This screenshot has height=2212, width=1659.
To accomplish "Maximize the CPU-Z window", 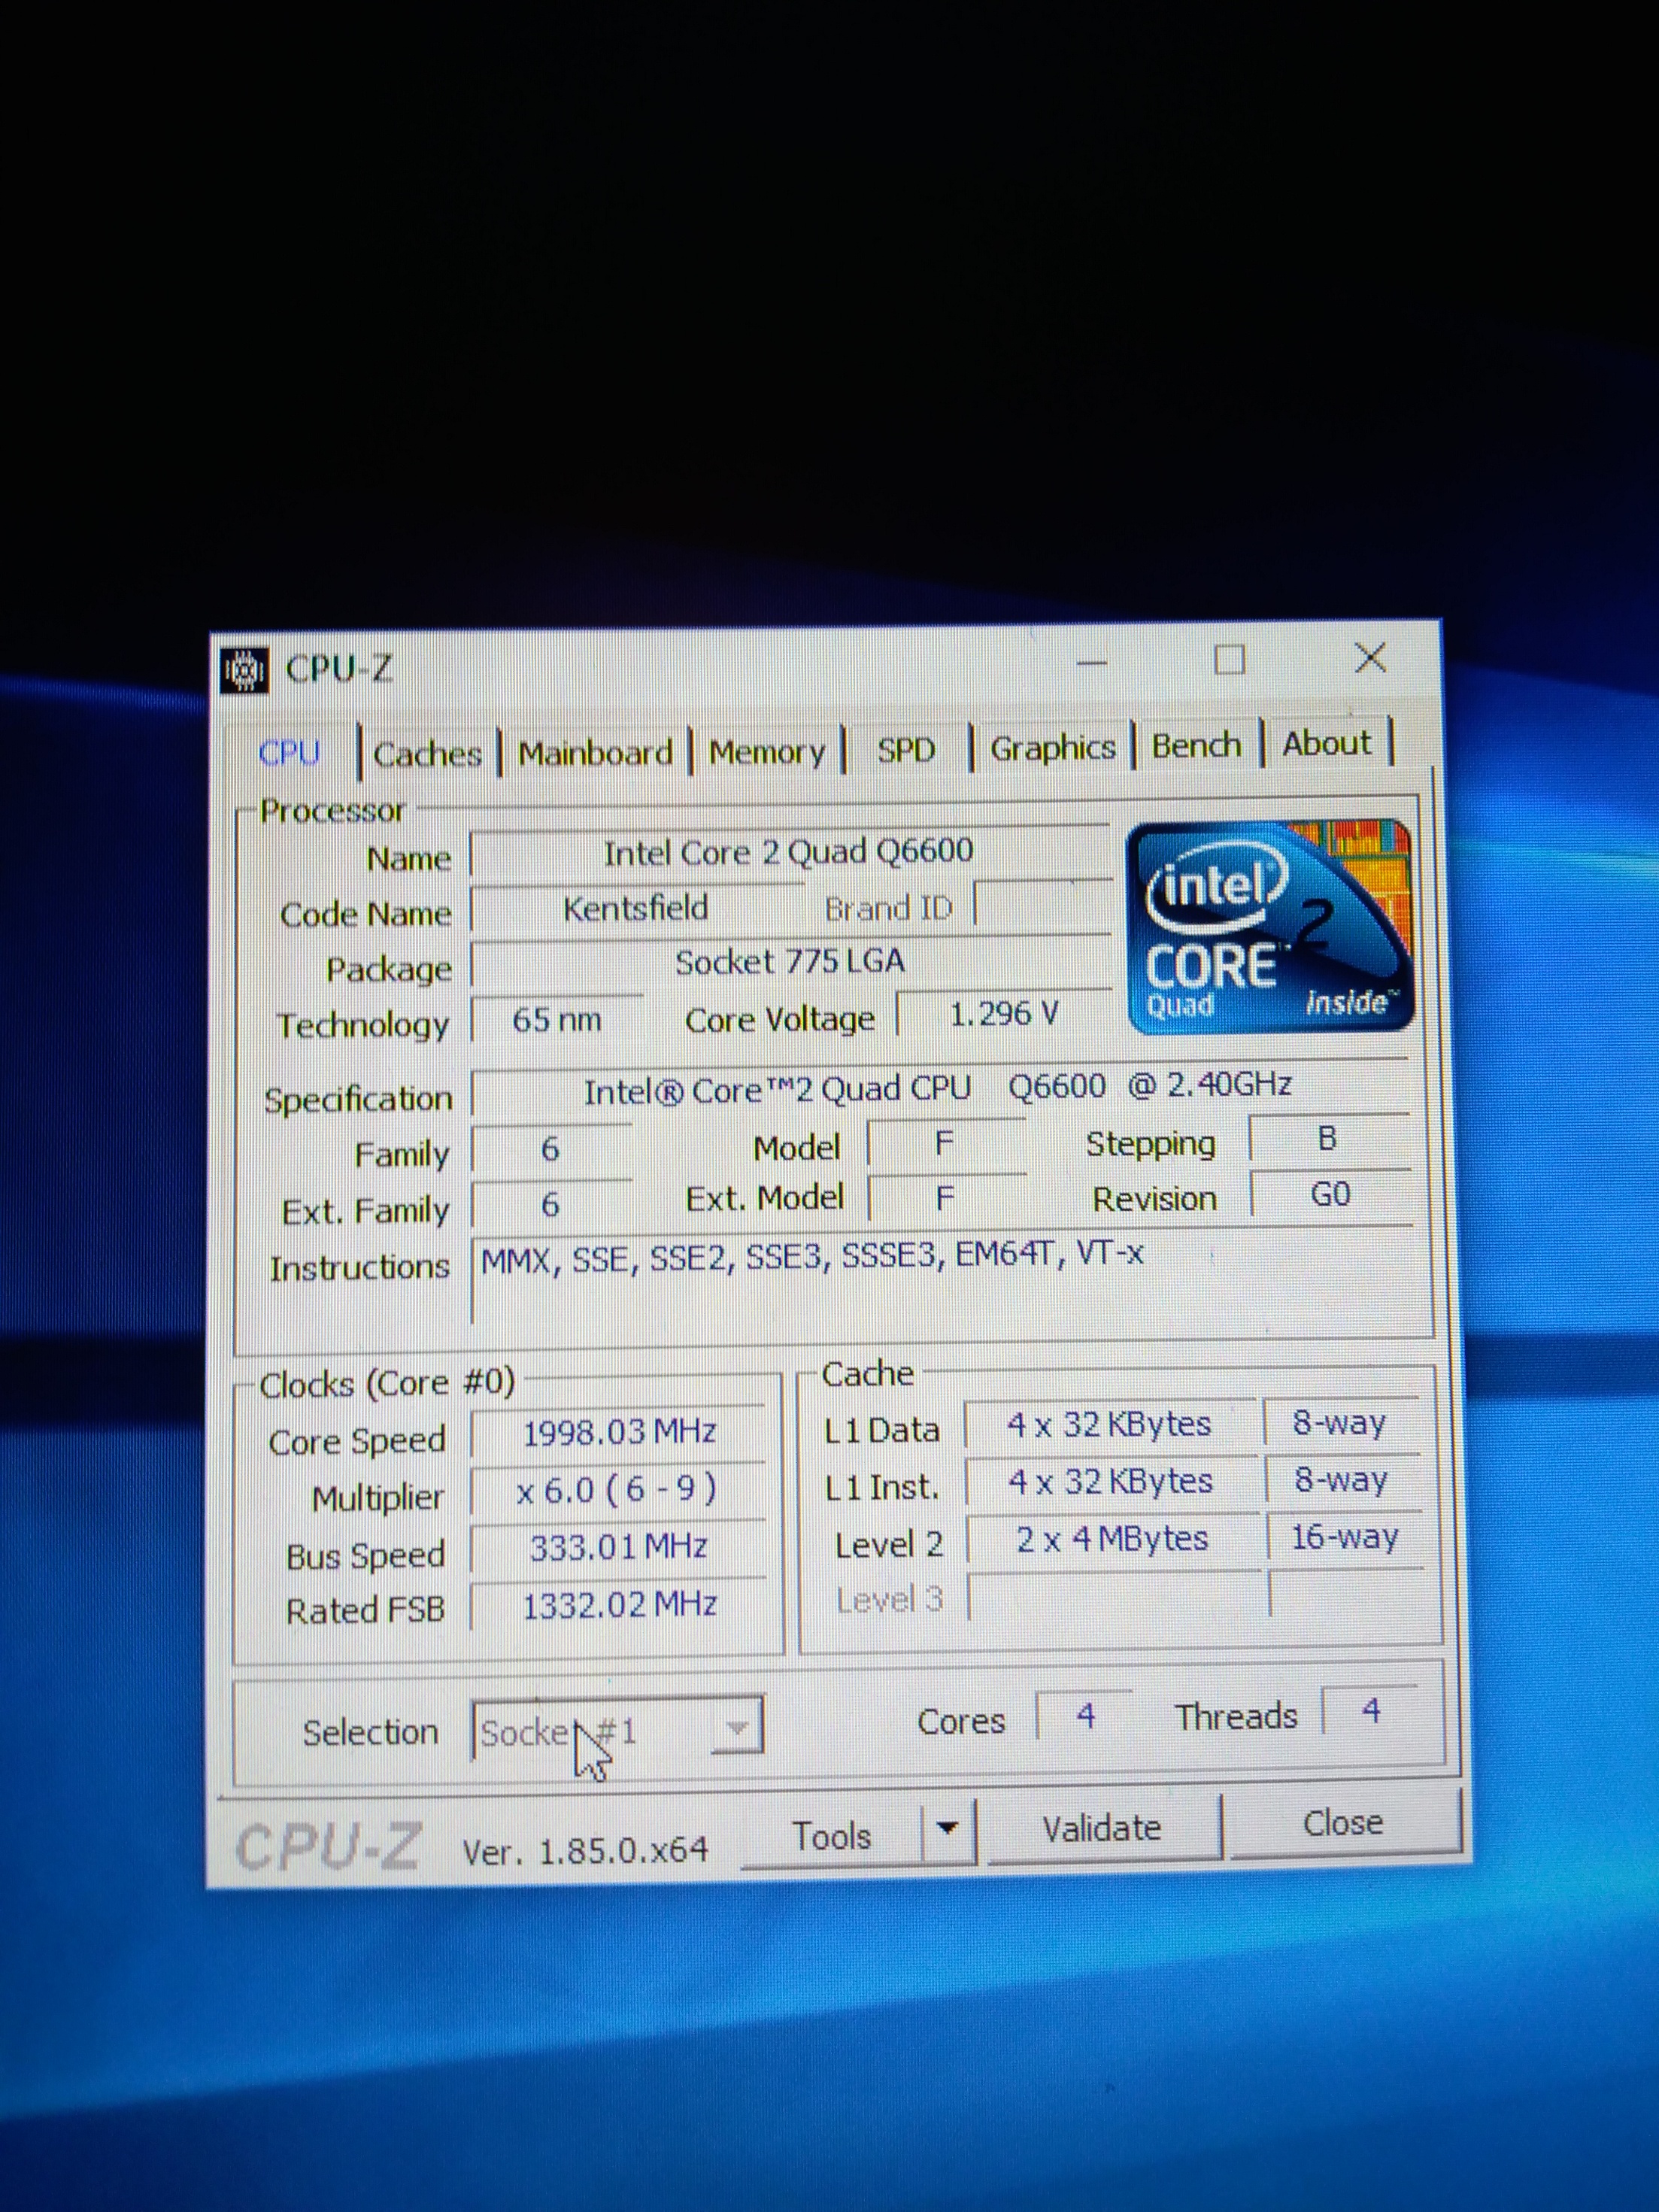I will pyautogui.click(x=1229, y=660).
